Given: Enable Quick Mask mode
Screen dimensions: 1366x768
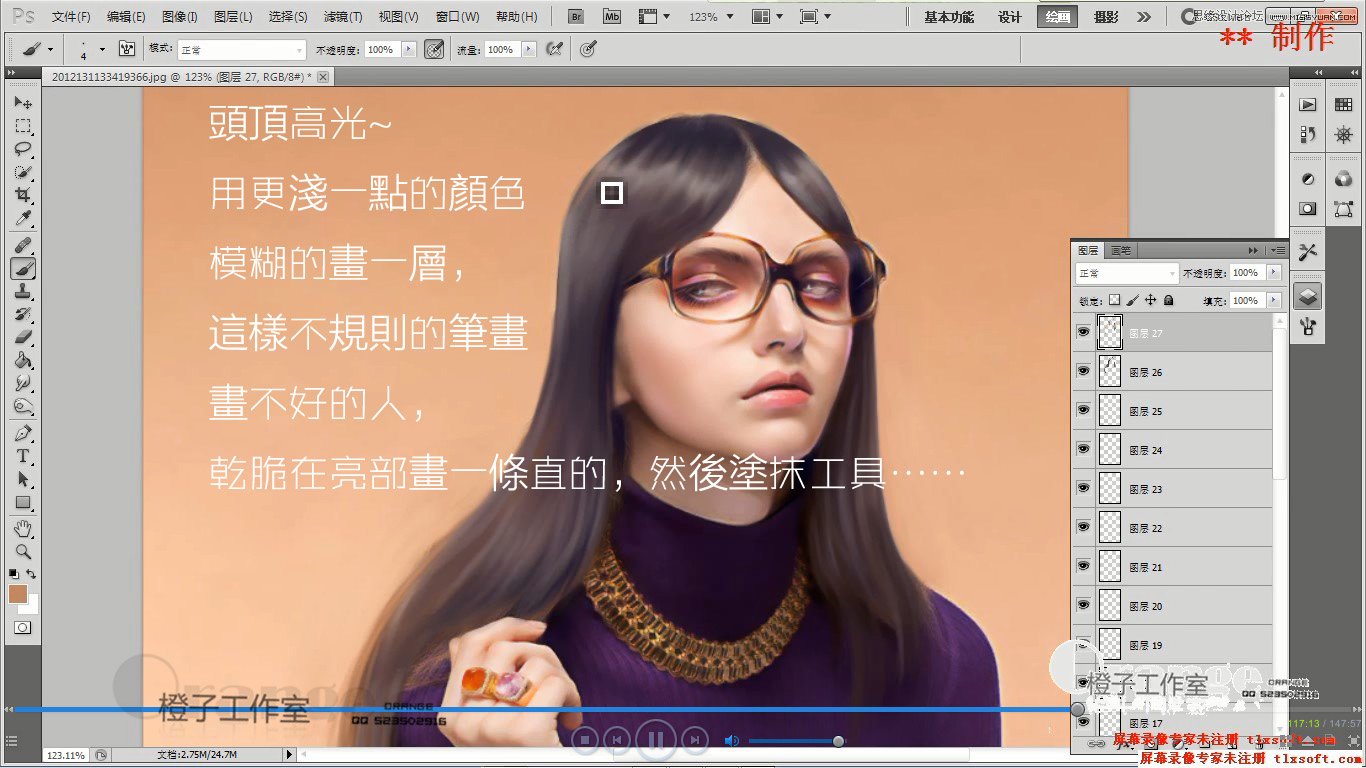Looking at the screenshot, I should (22, 627).
